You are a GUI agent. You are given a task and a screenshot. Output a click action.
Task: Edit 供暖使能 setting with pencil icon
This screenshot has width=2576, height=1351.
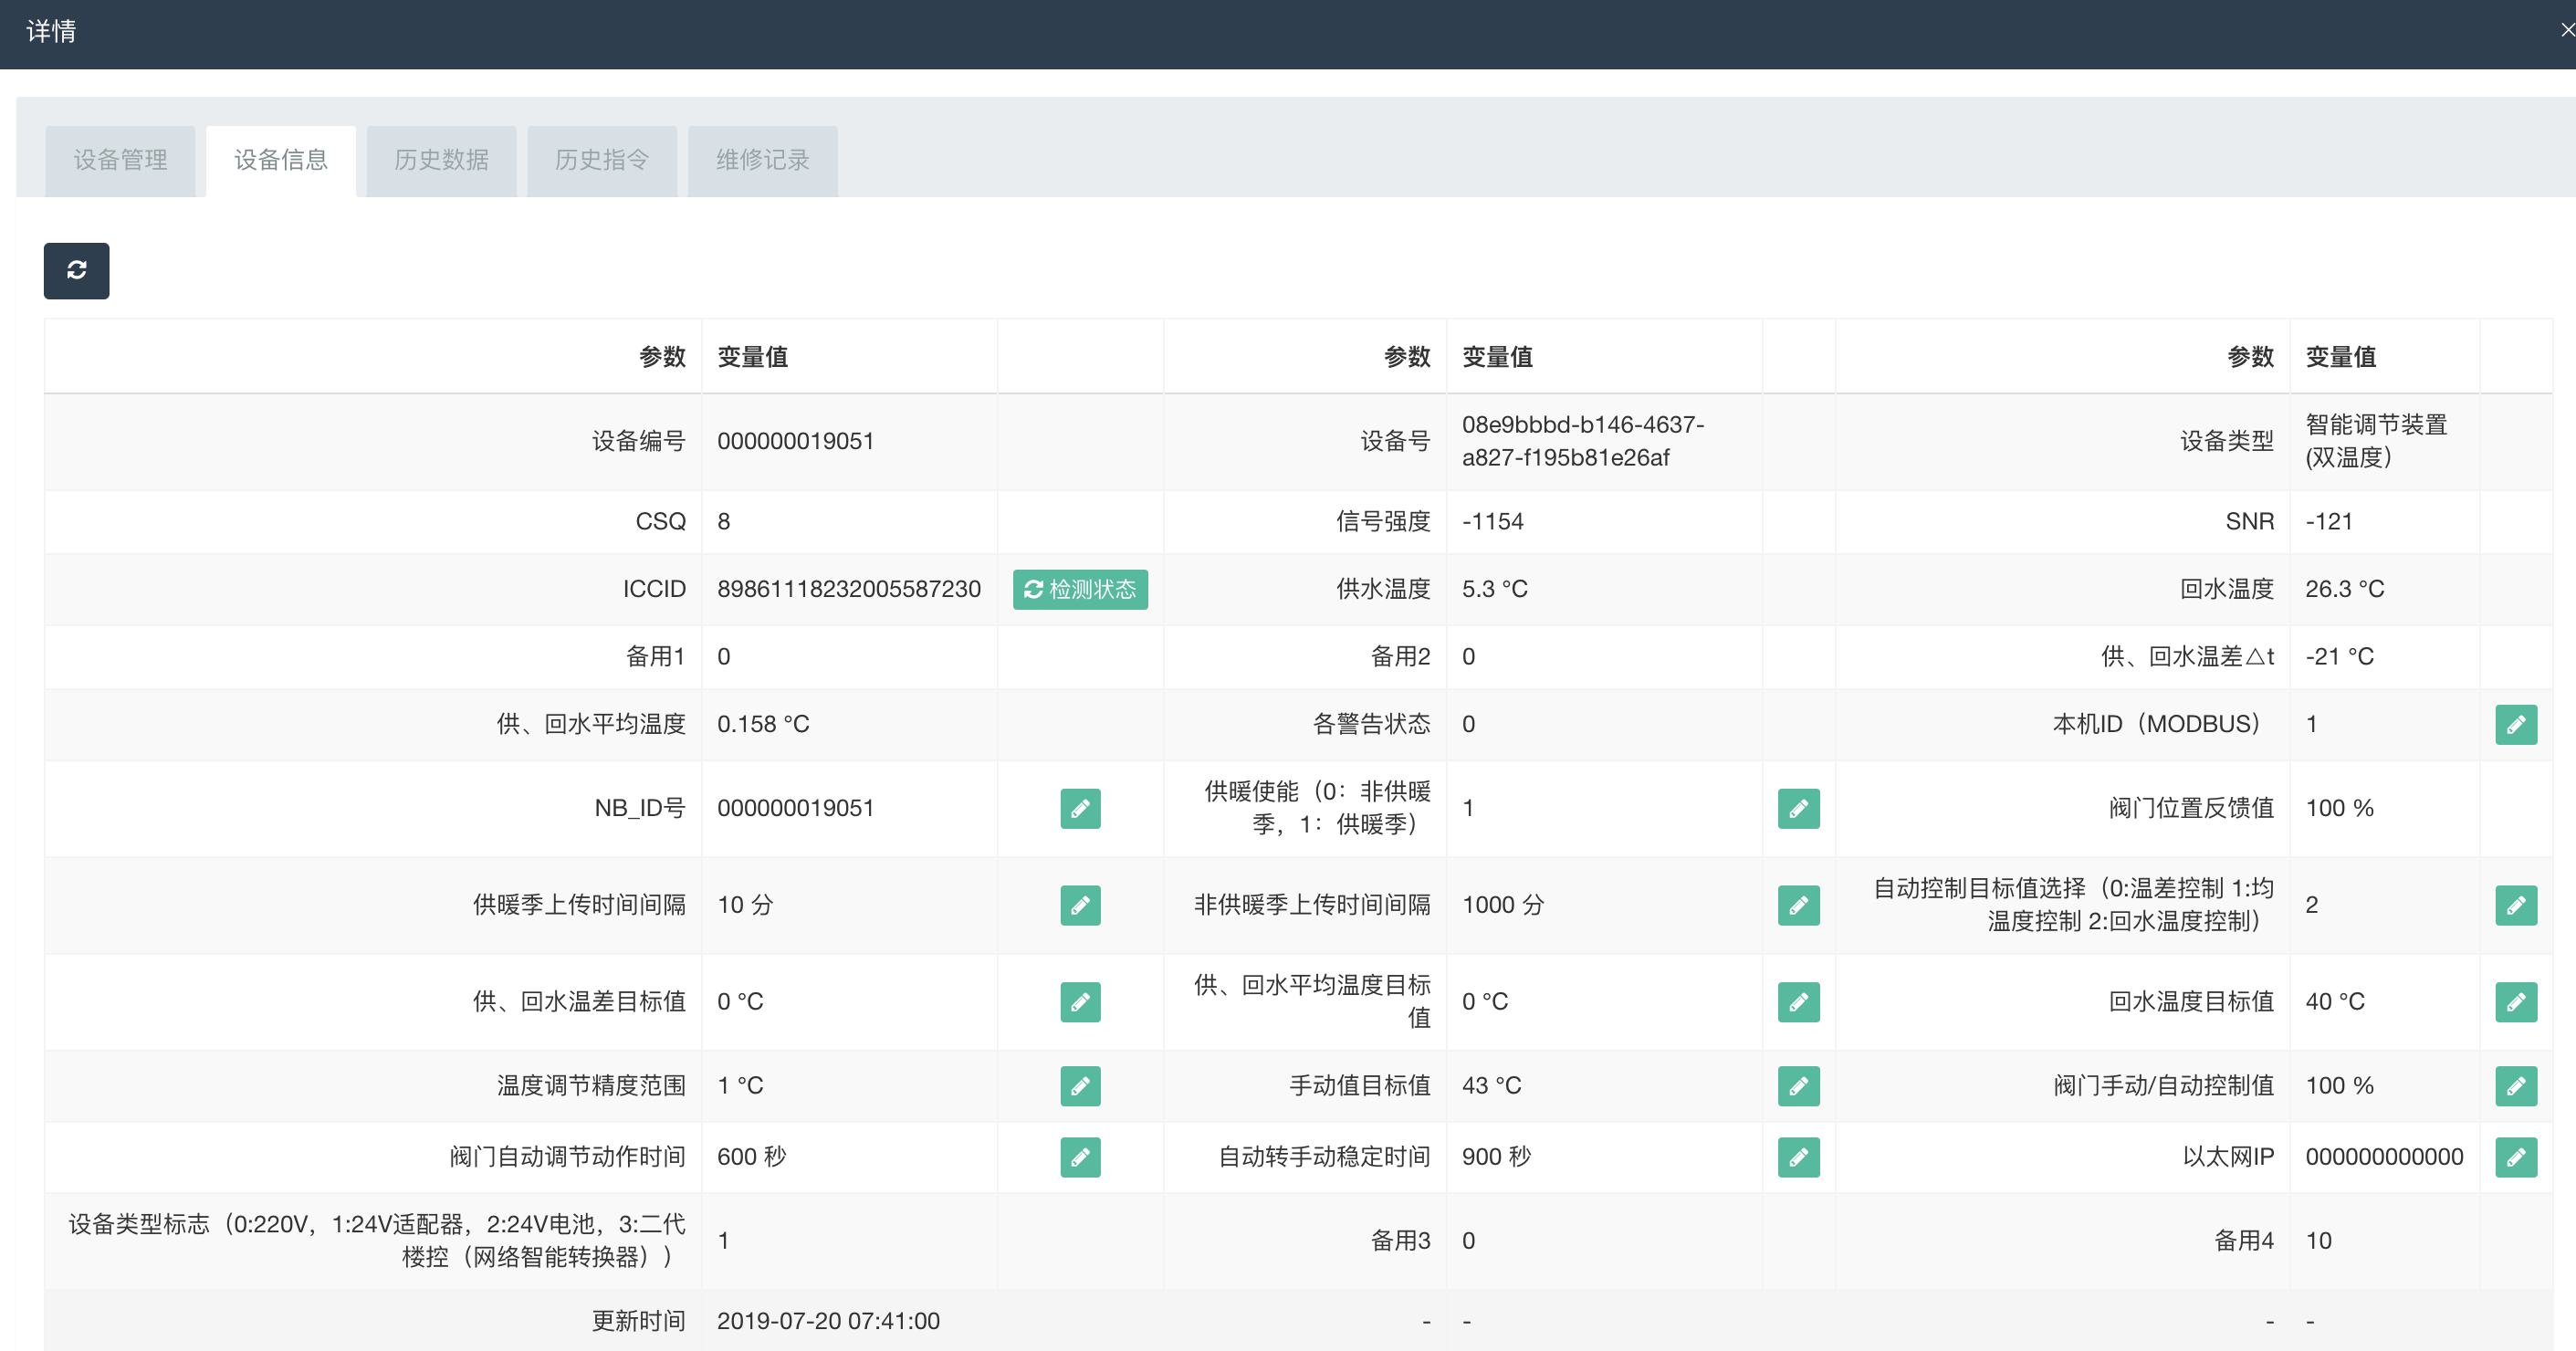pos(1798,808)
